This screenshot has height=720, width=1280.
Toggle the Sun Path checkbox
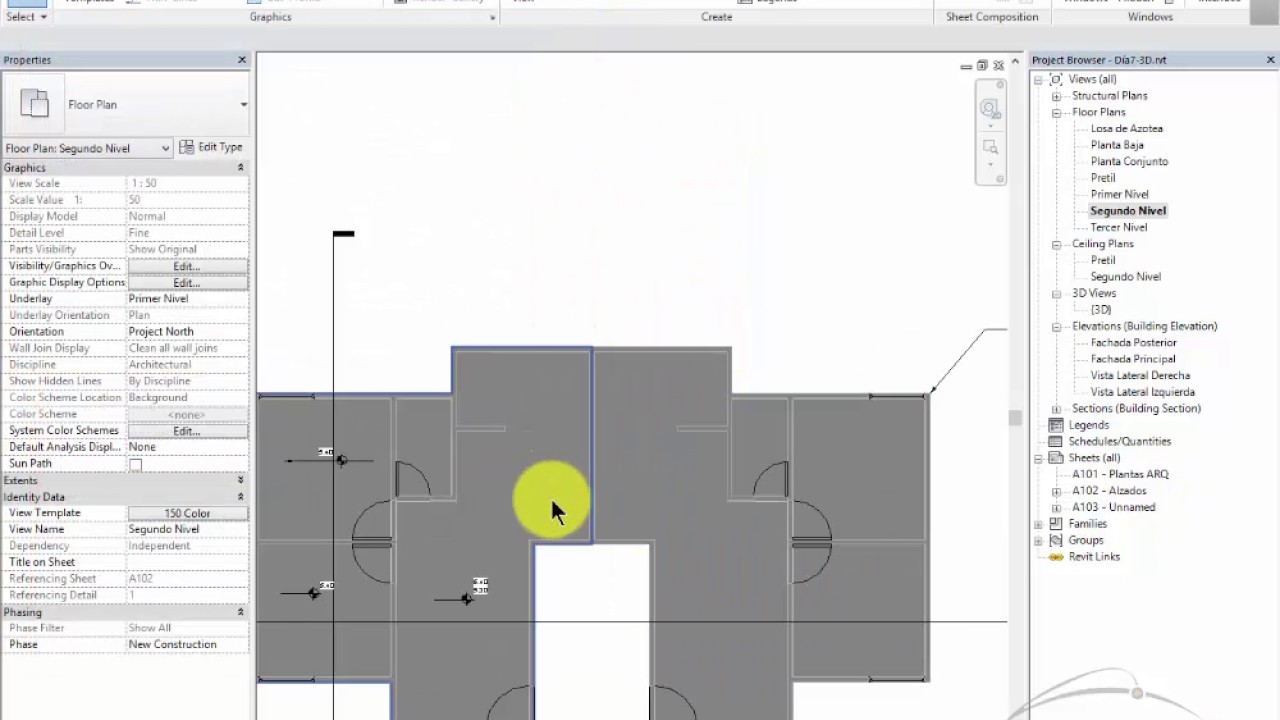[135, 464]
